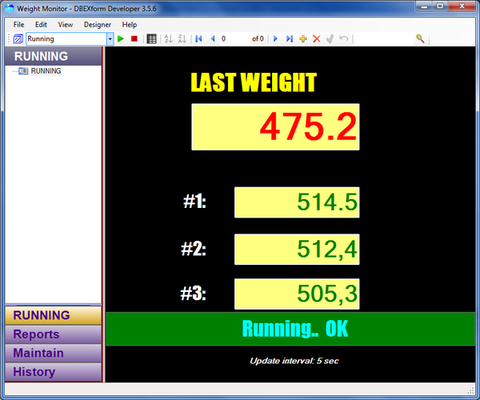Go to previous record arrow
The image size is (480, 400).
coord(213,39)
